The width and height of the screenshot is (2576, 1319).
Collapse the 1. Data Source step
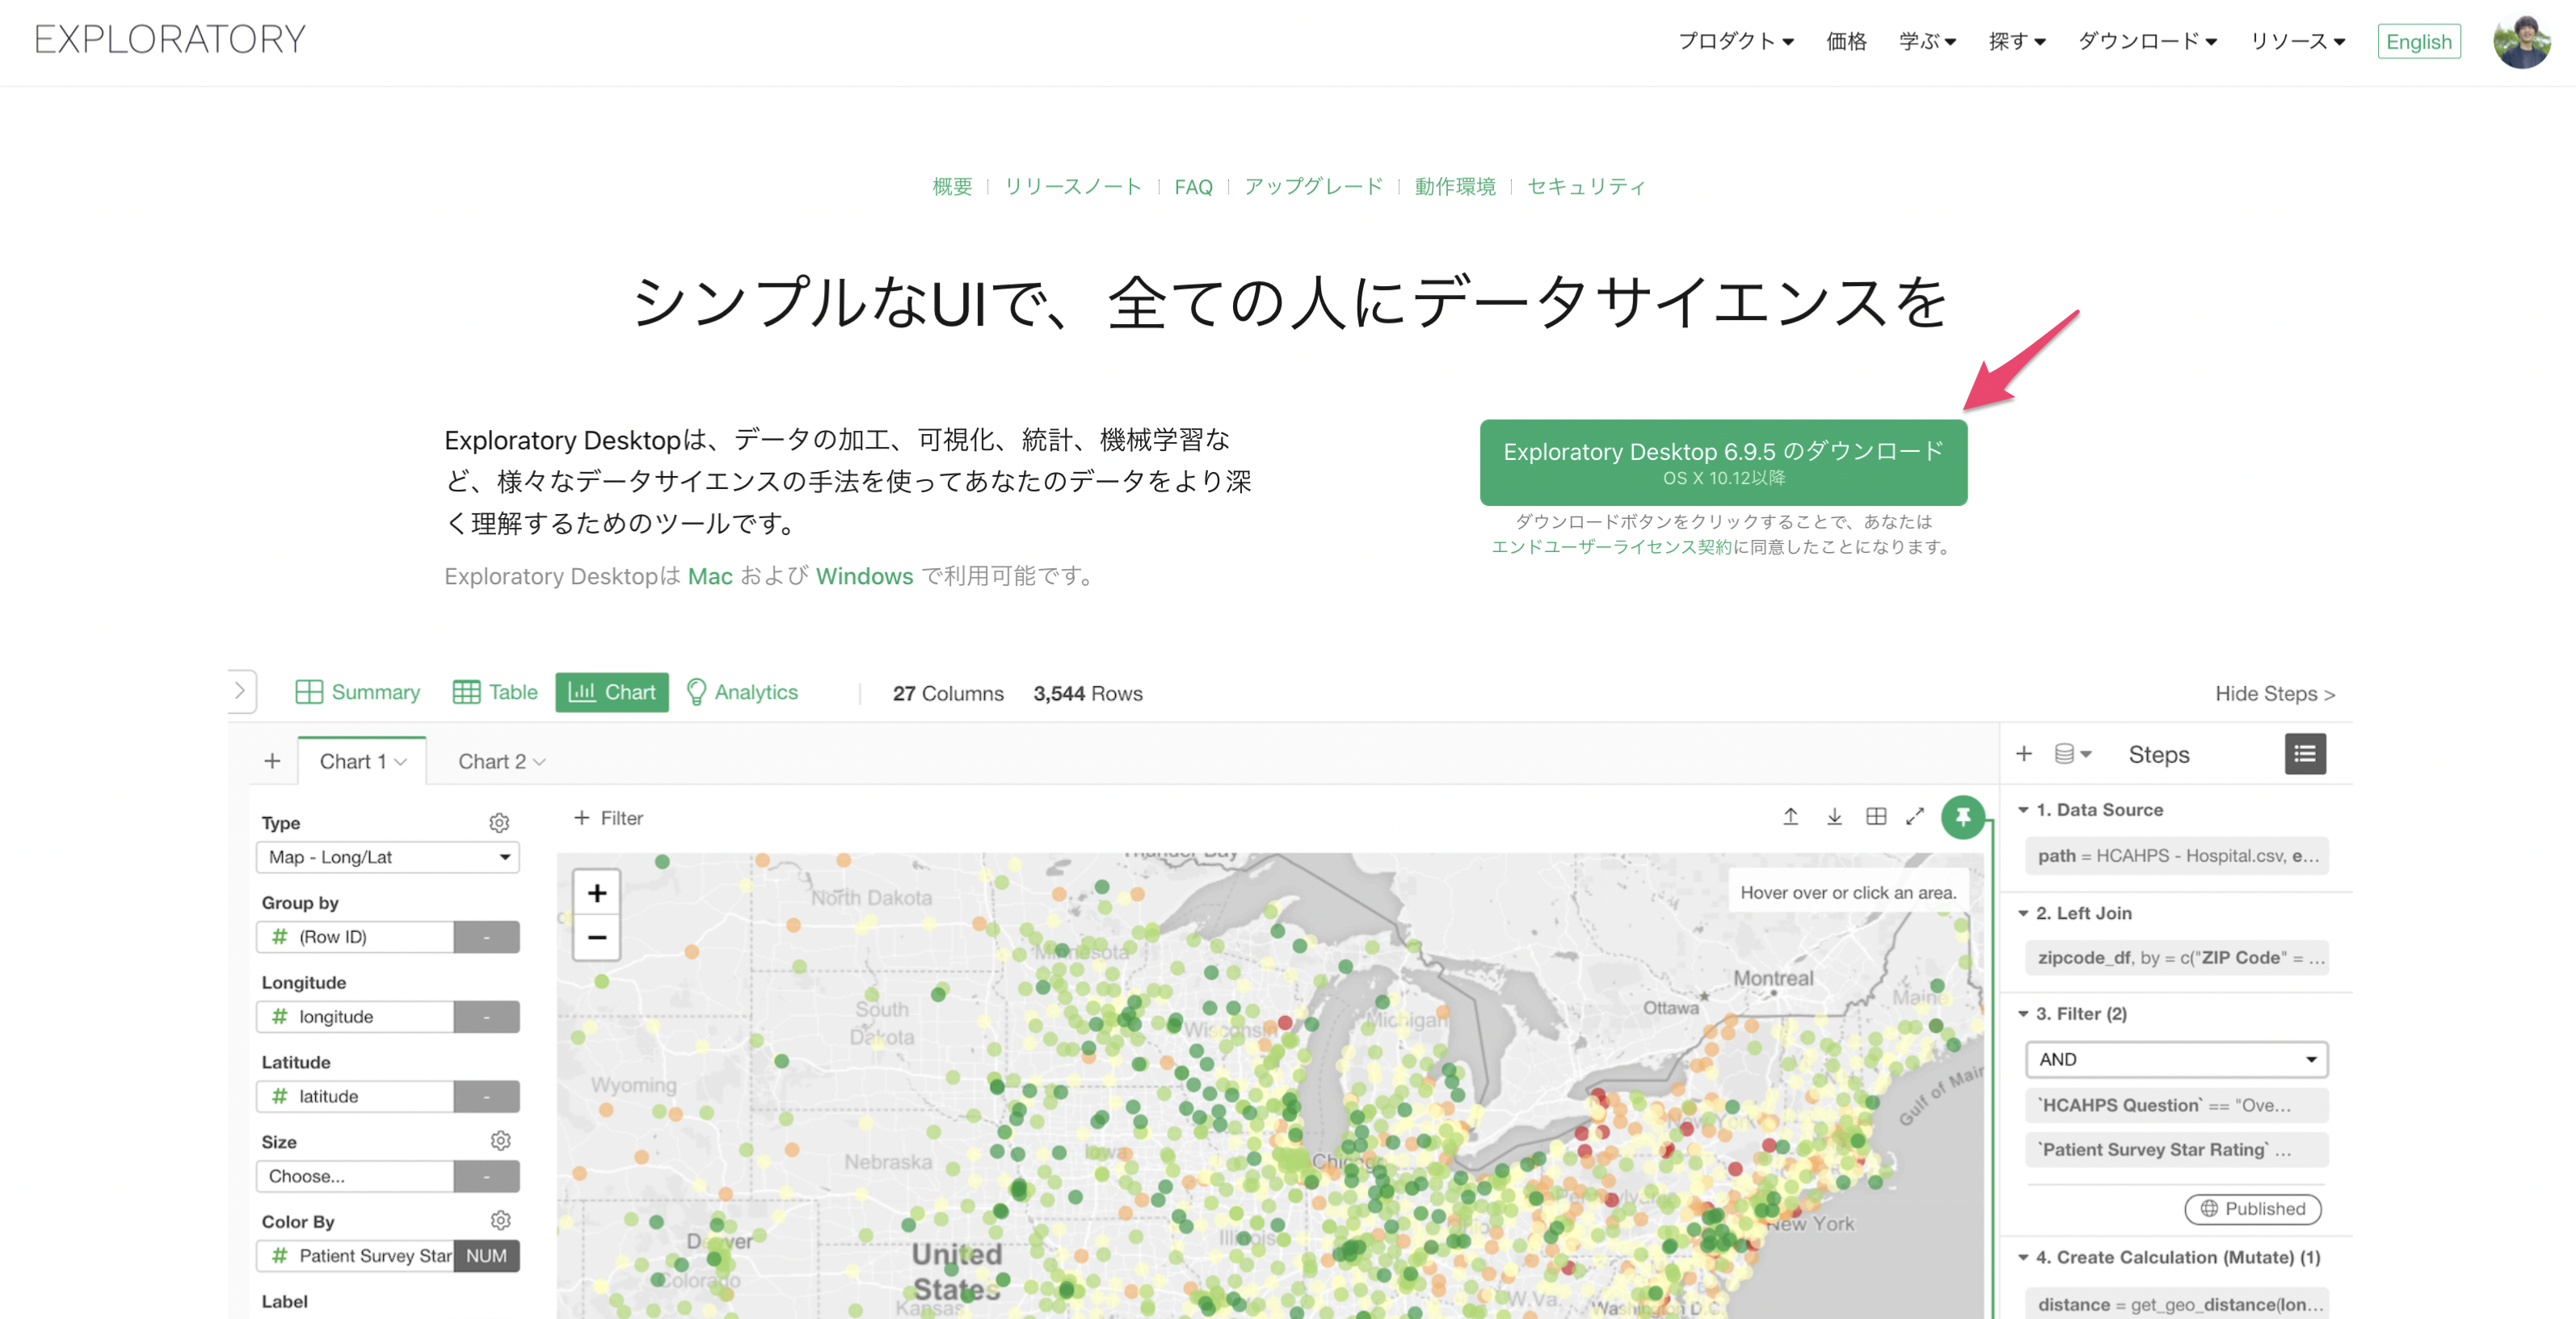[2024, 810]
